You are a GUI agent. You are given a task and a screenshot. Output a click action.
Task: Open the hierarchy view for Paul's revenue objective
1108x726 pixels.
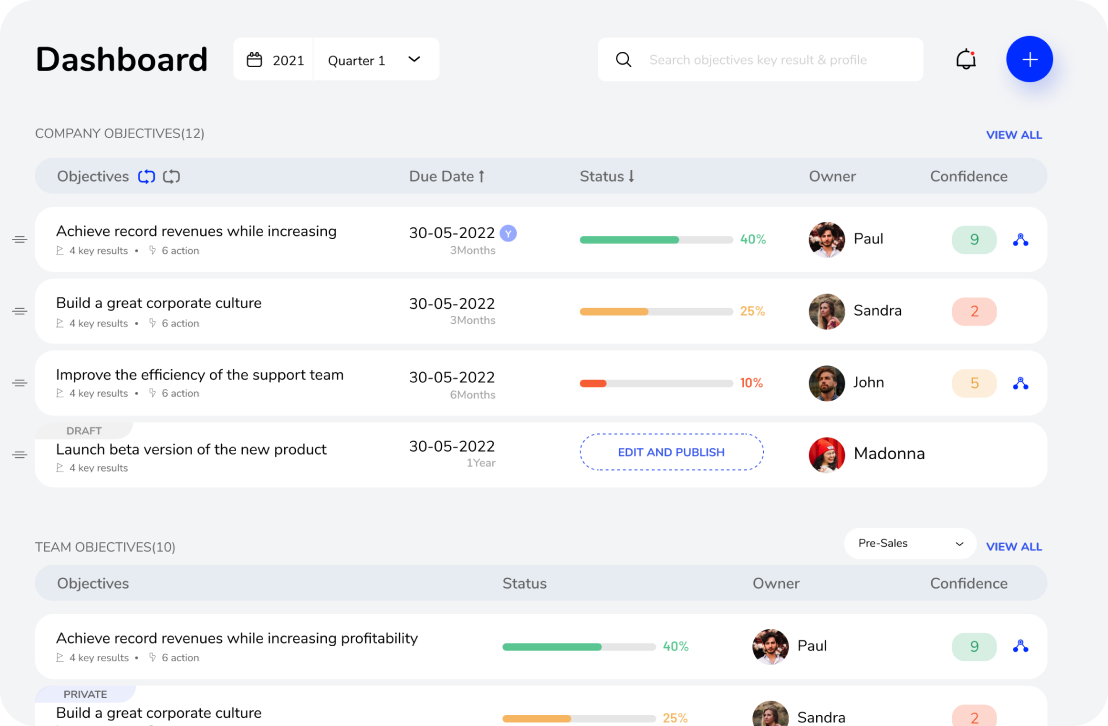pyautogui.click(x=1020, y=239)
